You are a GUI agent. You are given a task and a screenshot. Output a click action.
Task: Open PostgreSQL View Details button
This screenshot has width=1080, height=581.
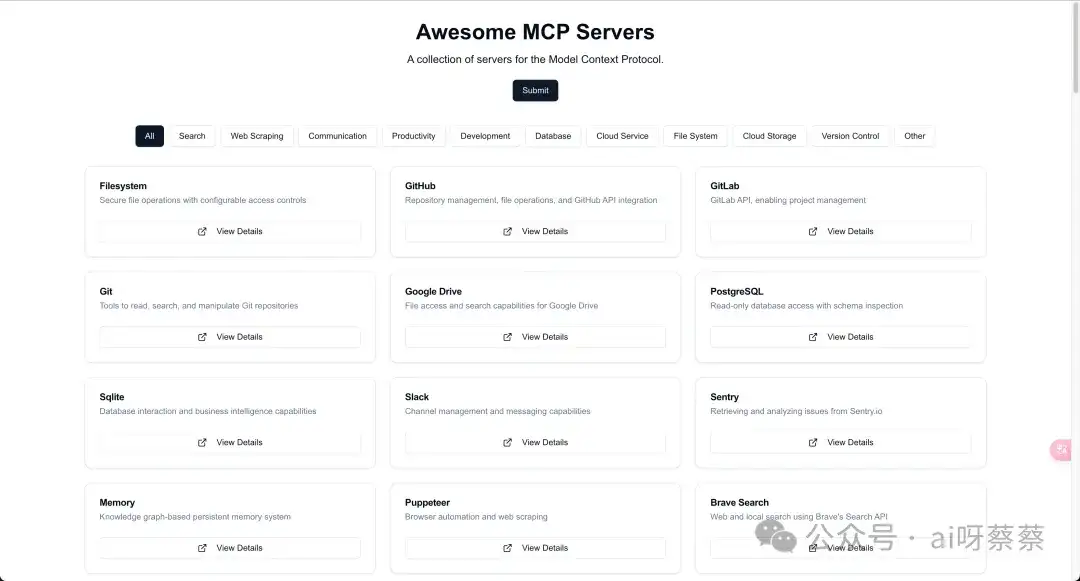point(840,337)
